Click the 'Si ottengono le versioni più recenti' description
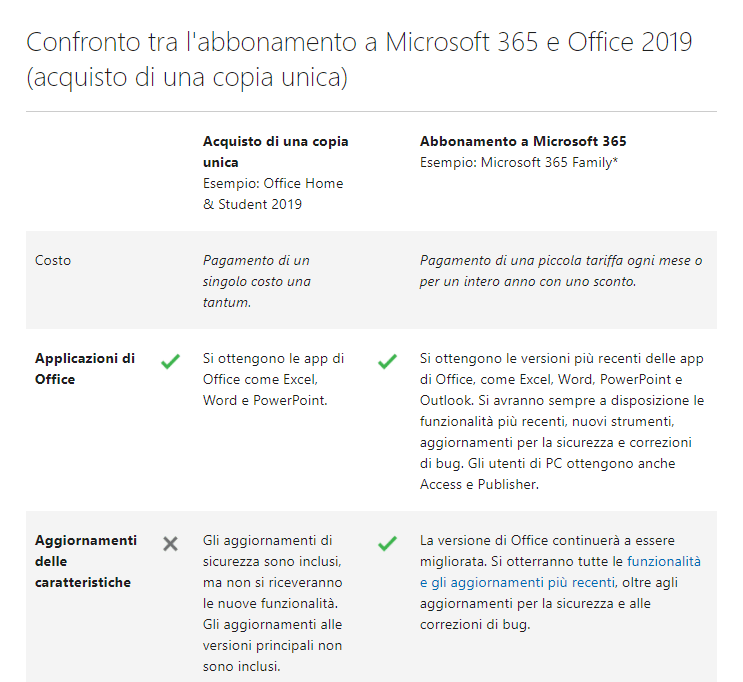Screen dimensions: 743x682 pos(562,421)
